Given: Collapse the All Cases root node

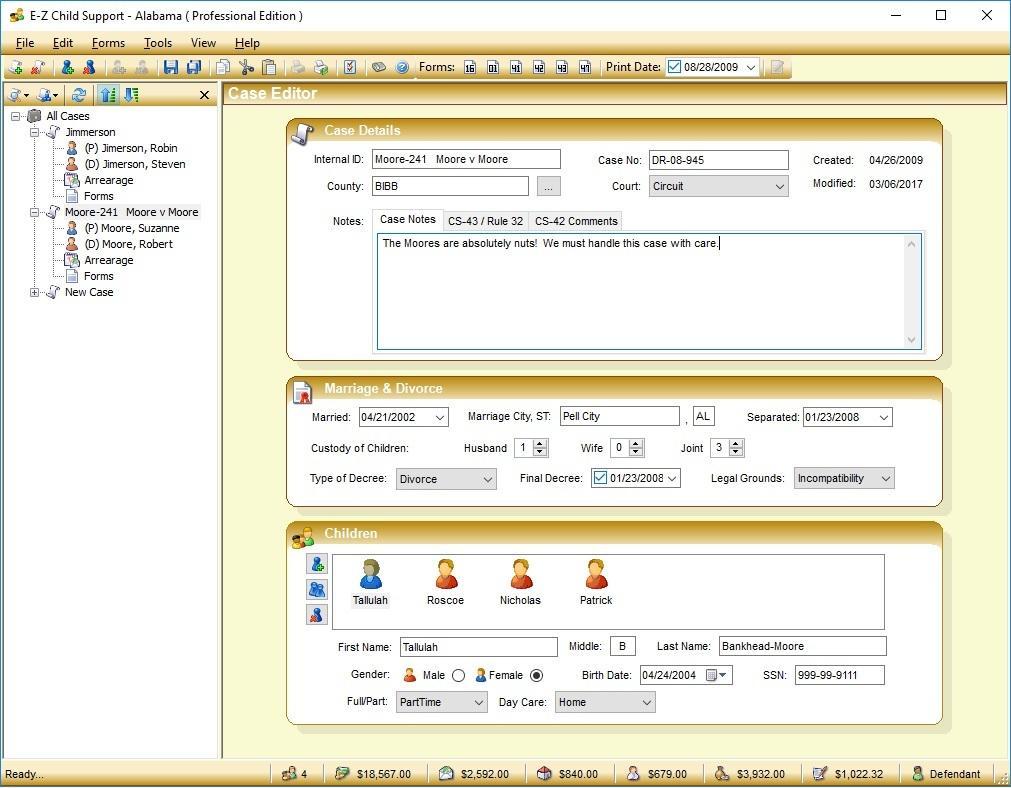Looking at the screenshot, I should [x=15, y=116].
